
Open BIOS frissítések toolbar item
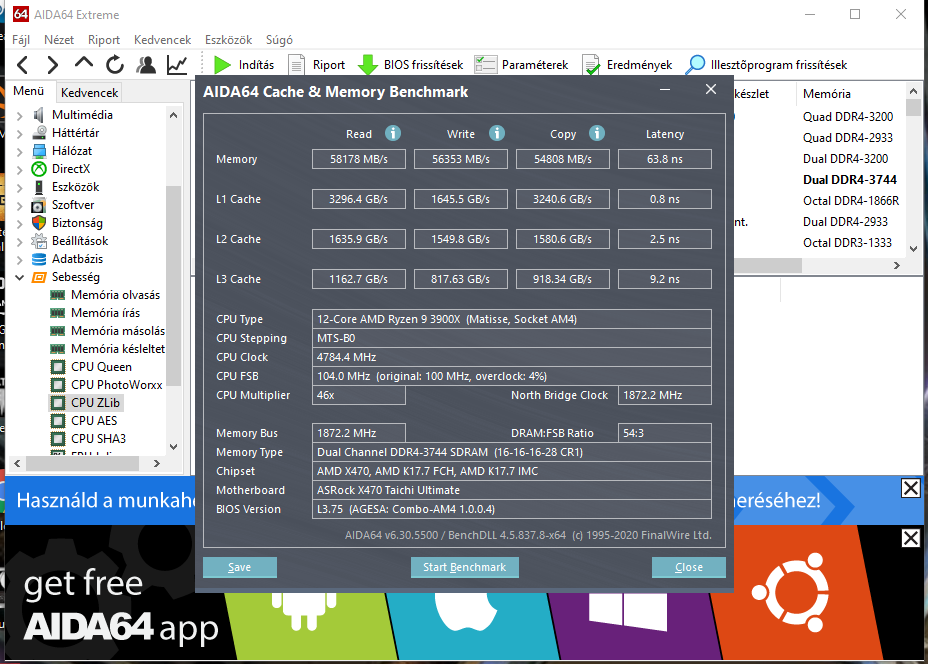pos(411,65)
